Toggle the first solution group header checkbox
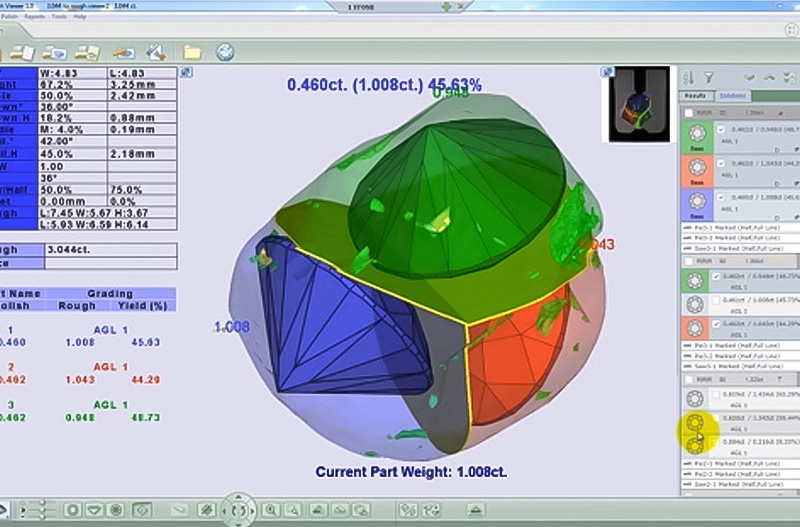This screenshot has width=800, height=527. (x=689, y=113)
